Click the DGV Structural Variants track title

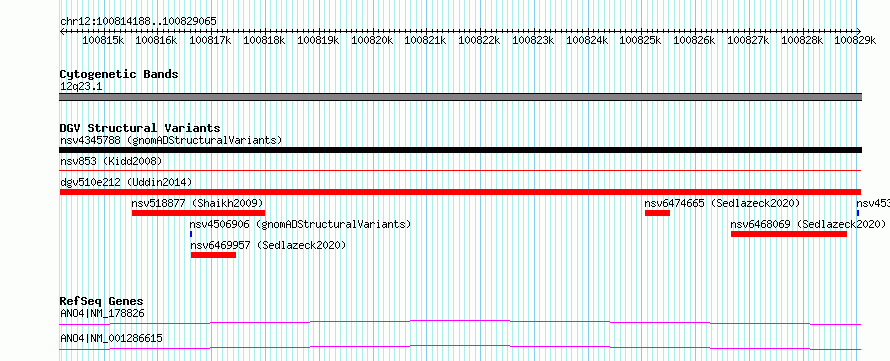140,128
